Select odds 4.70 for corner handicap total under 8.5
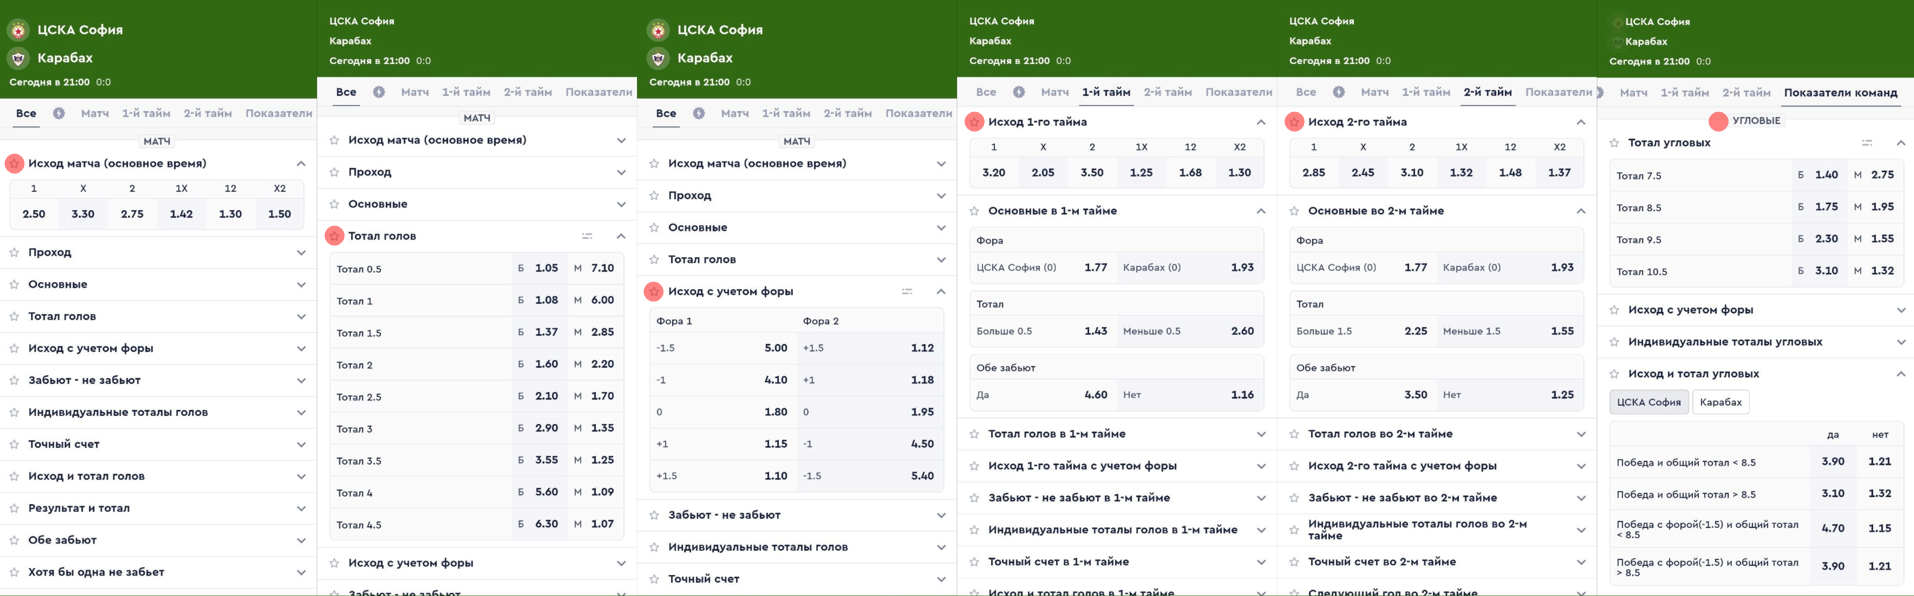The image size is (1914, 596). point(1832,529)
